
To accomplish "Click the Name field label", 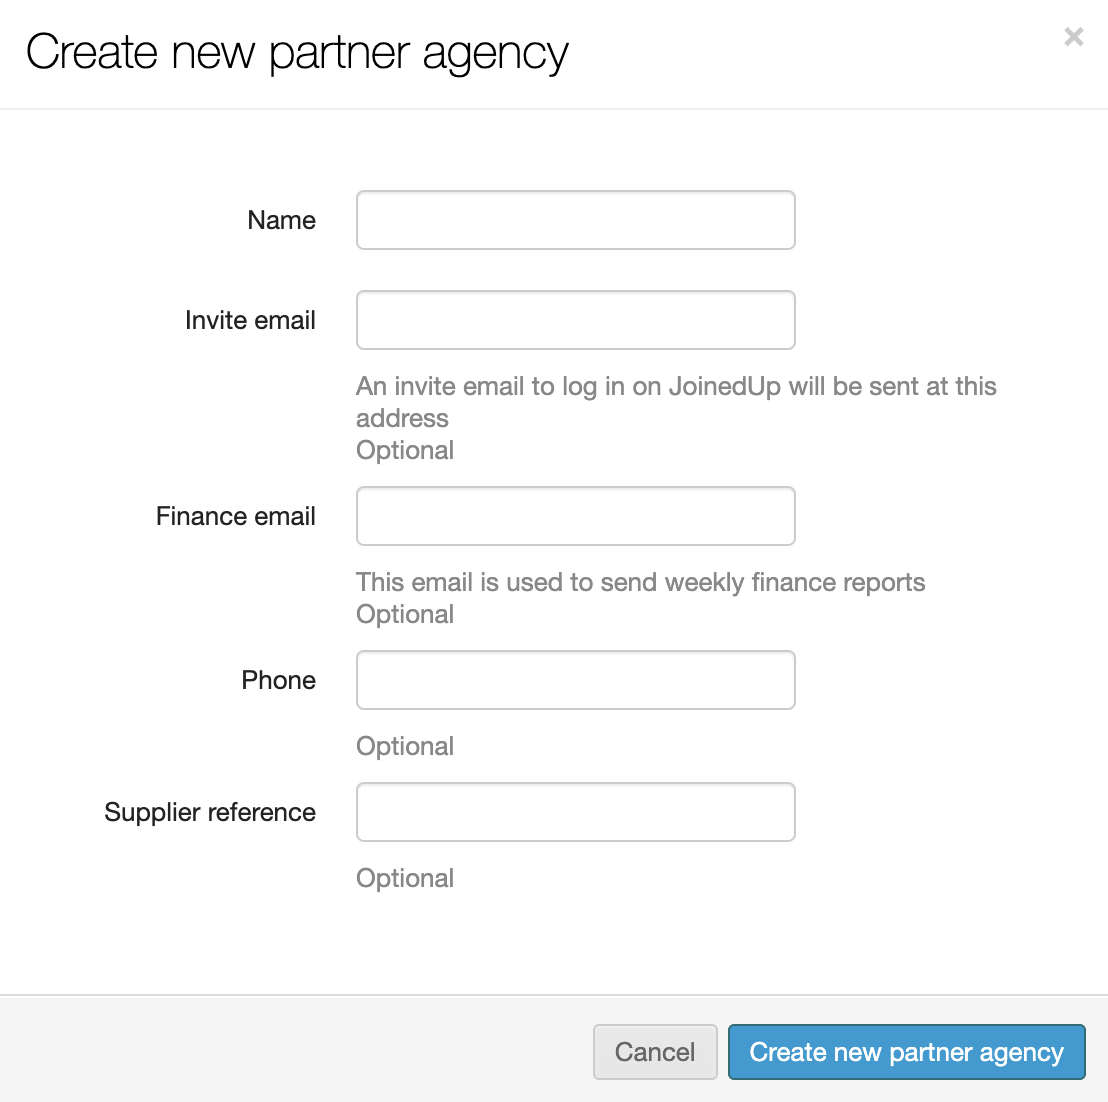I will pos(281,220).
